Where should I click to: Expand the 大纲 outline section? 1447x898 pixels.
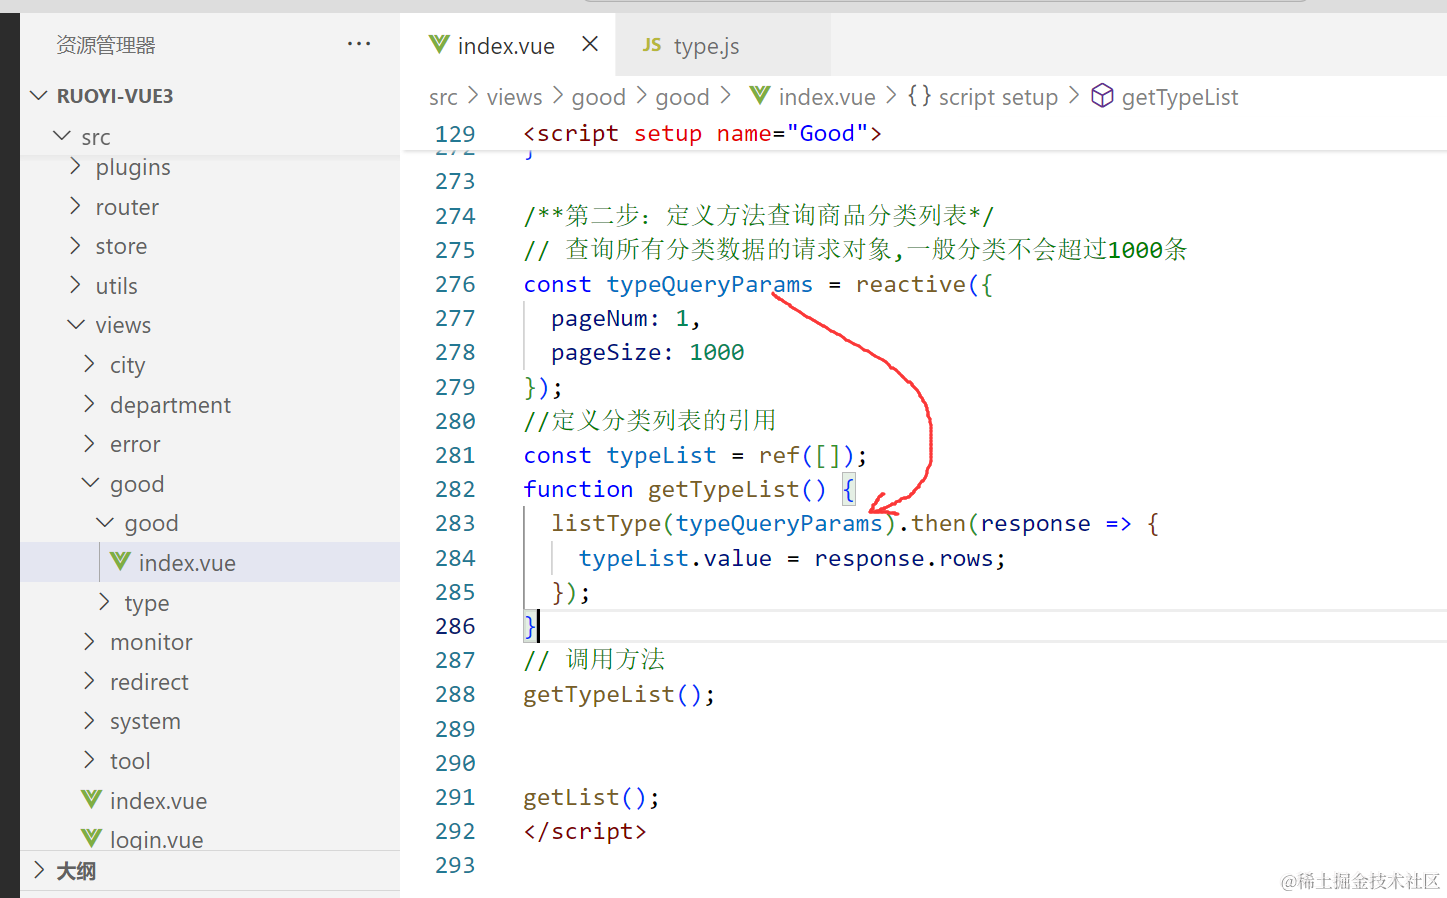[x=40, y=870]
